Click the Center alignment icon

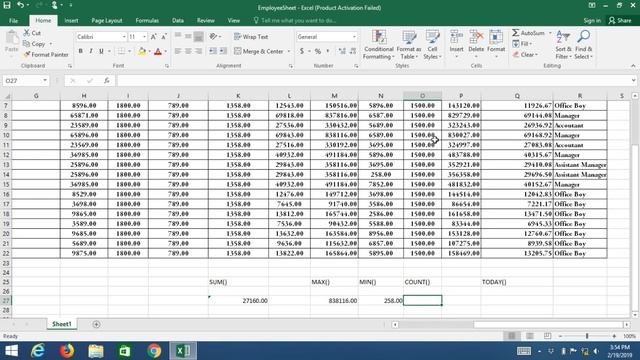188,51
